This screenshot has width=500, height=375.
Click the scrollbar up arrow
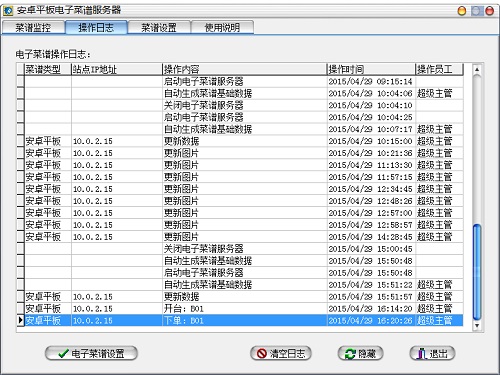(x=477, y=69)
